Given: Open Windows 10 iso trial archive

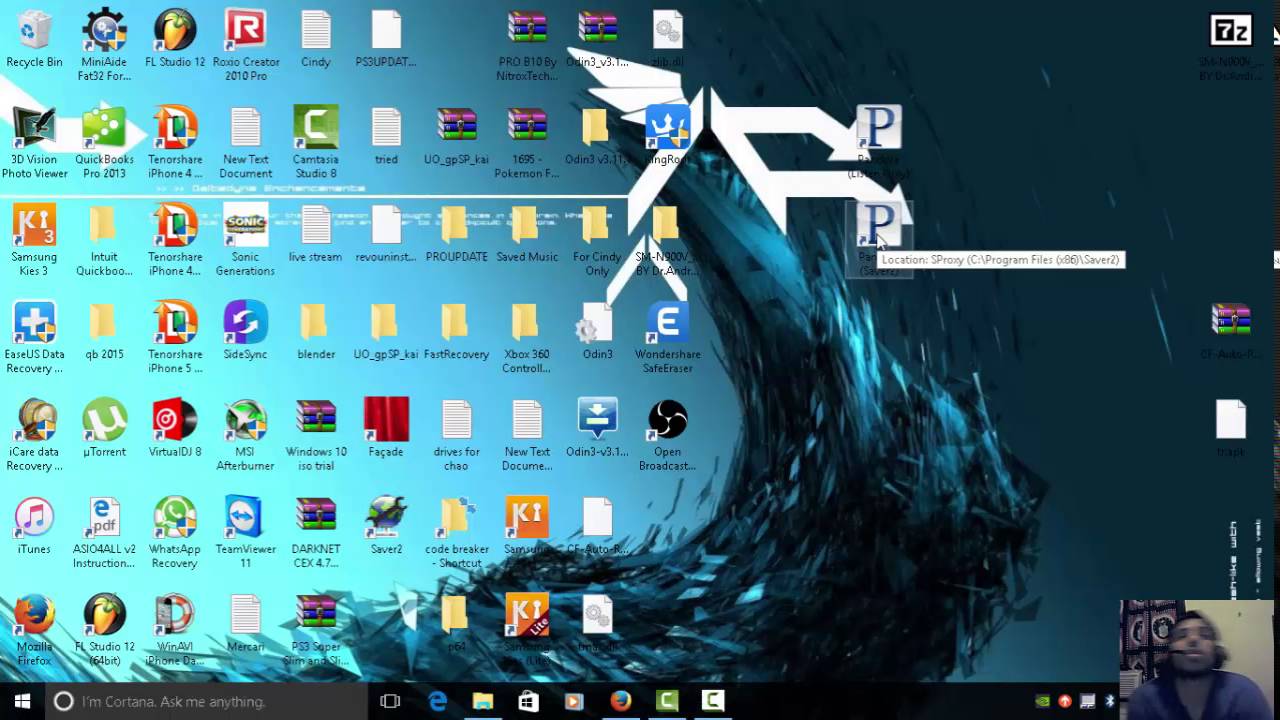Looking at the screenshot, I should 316,435.
